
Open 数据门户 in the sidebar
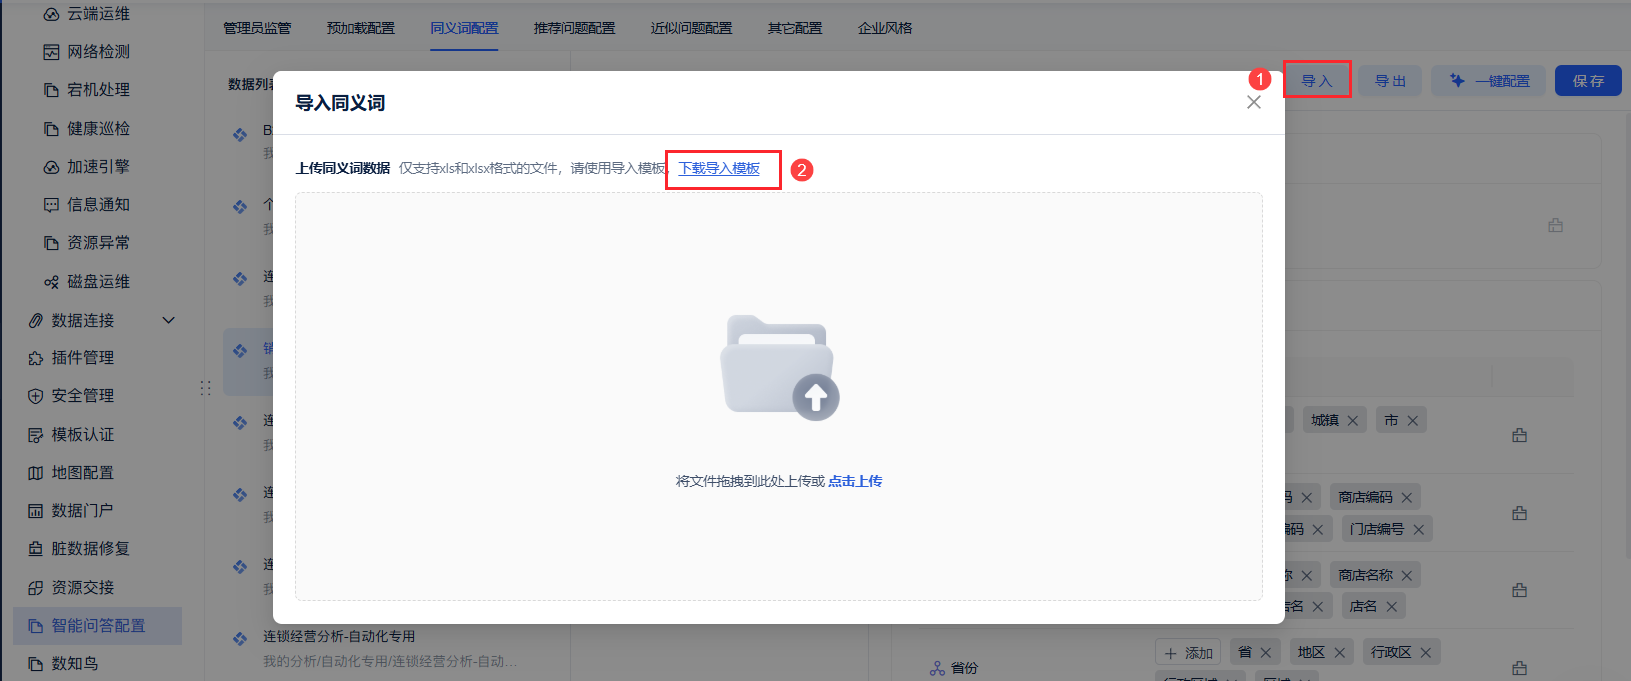(x=71, y=511)
